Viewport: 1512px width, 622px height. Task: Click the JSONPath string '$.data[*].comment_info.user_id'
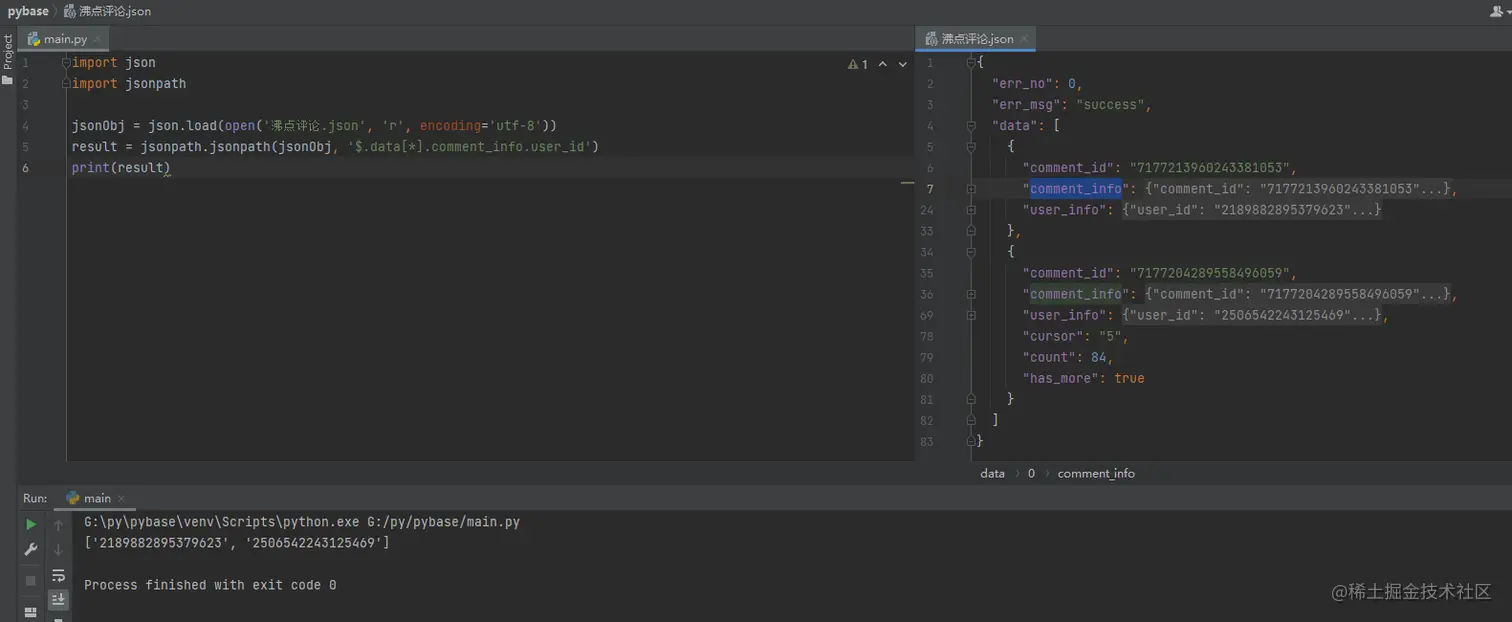tap(469, 147)
